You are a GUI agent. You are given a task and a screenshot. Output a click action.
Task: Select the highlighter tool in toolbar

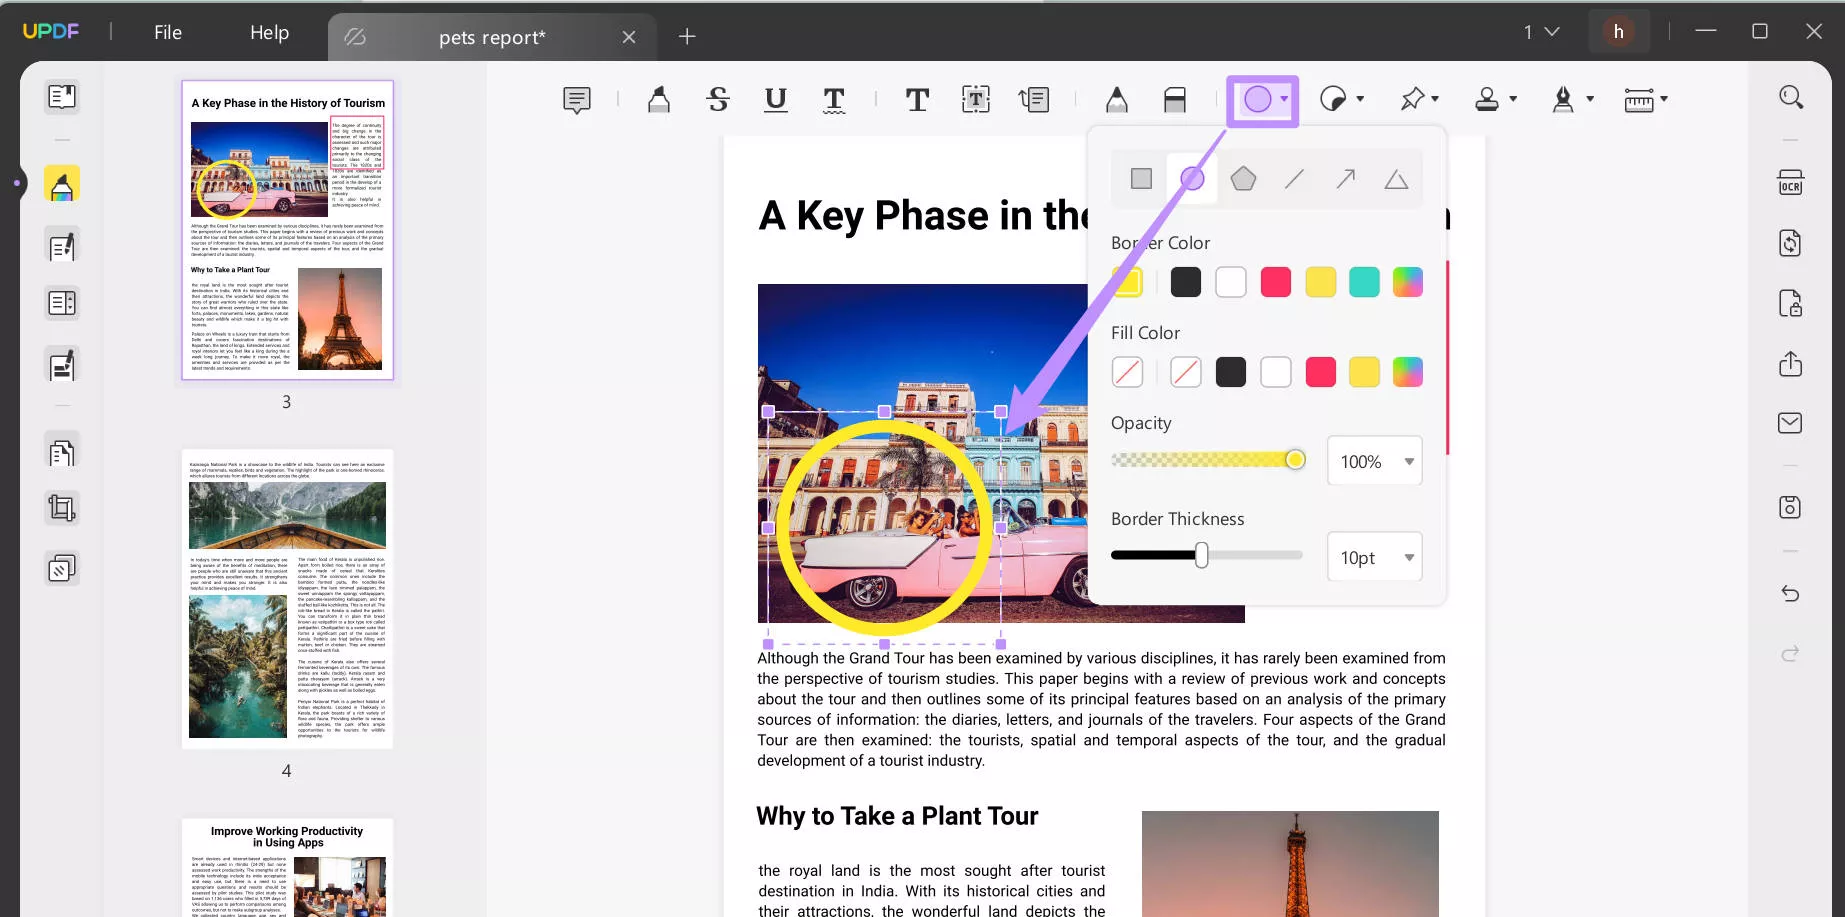(658, 99)
